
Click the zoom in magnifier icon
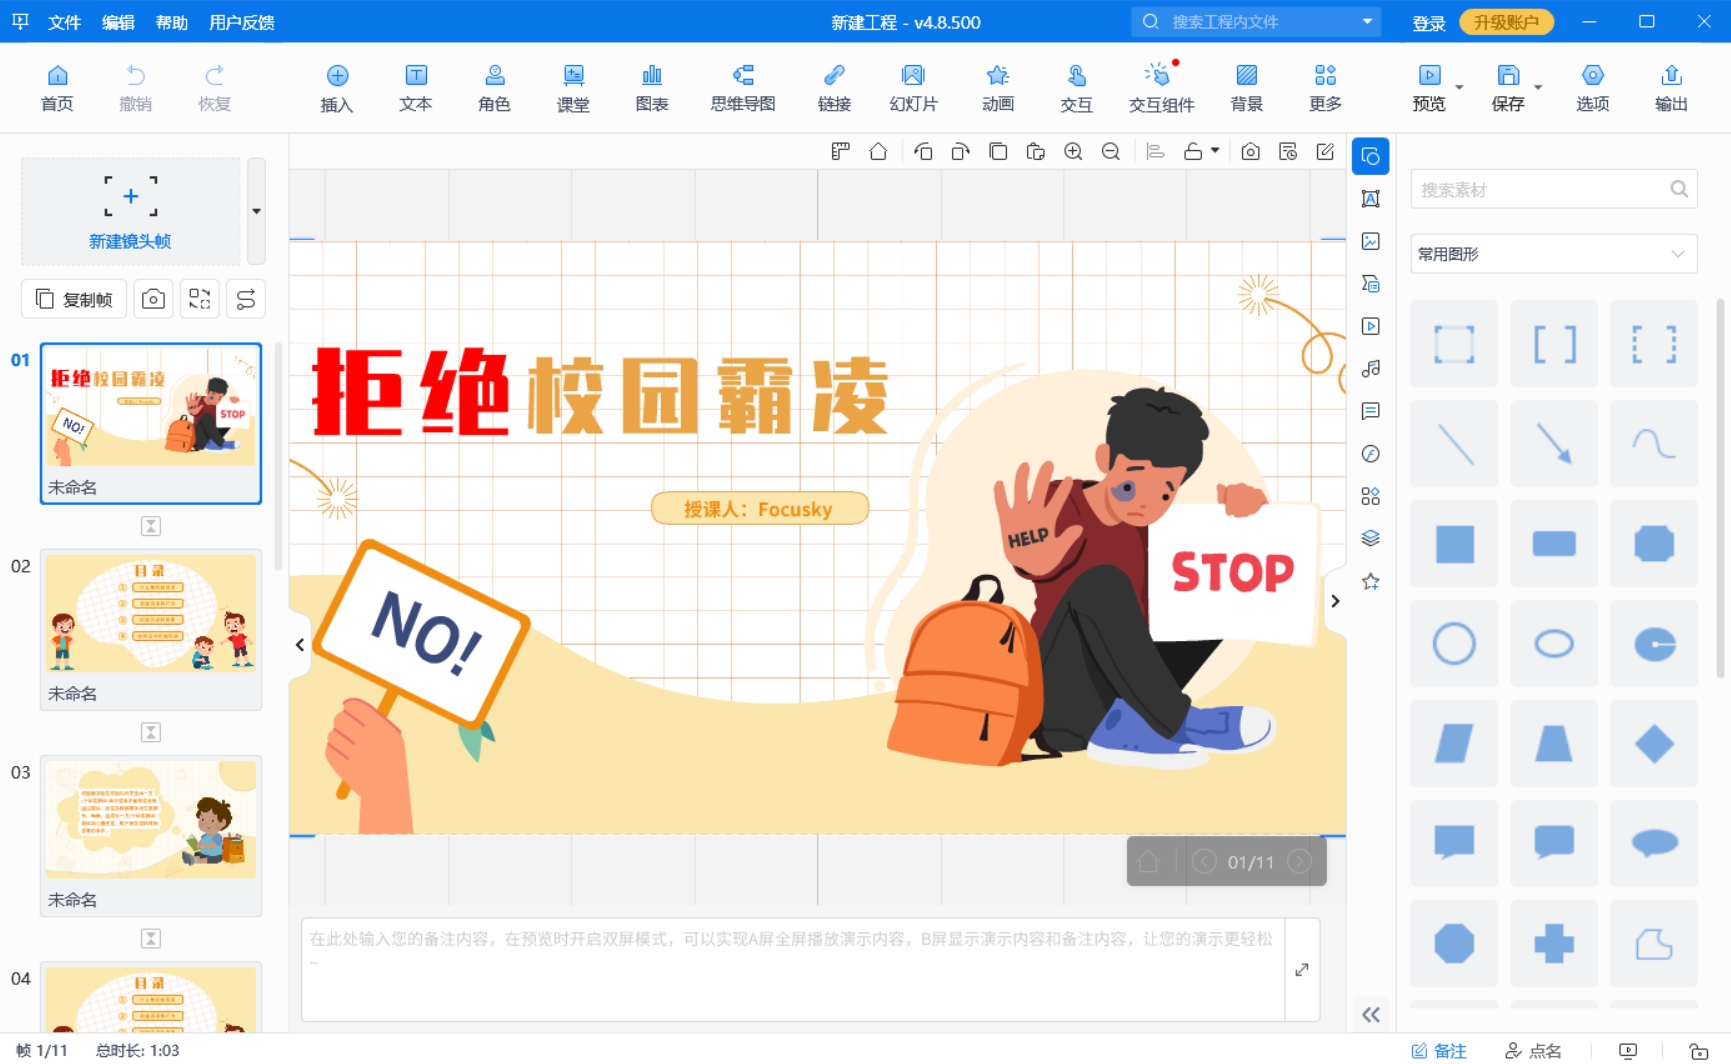1073,152
